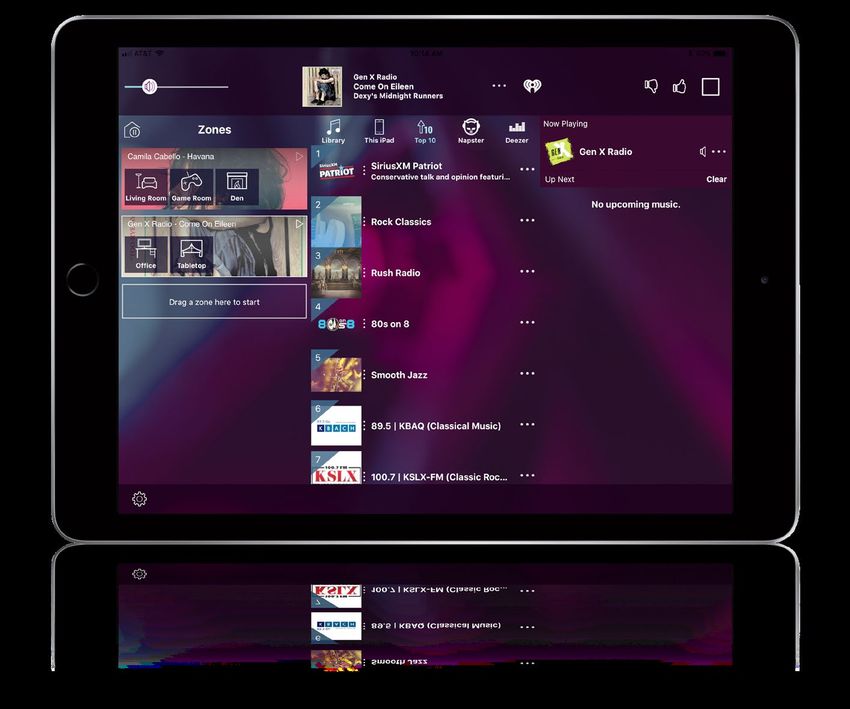
Task: Mute Gen X Radio in Now Playing
Action: pos(703,152)
